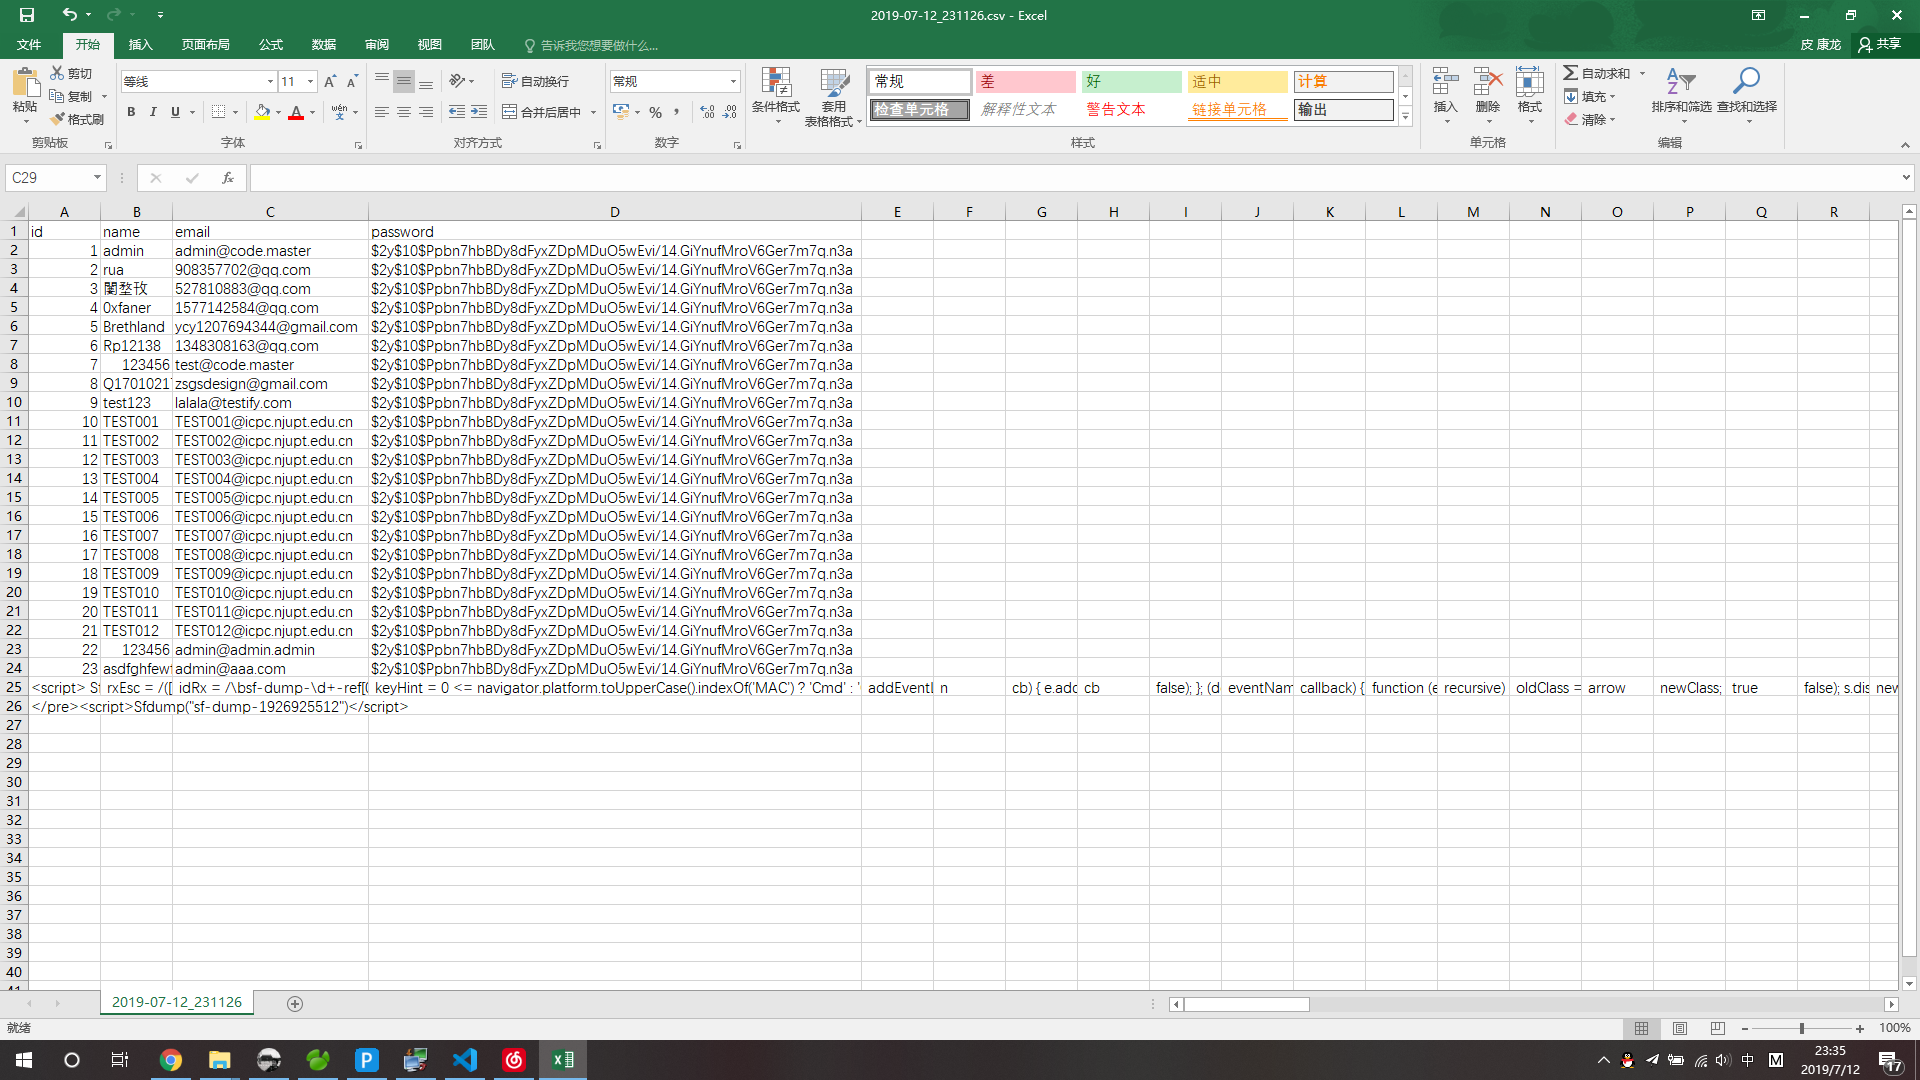1920x1080 pixels.
Task: Open the cell borders icon
Action: [x=219, y=112]
